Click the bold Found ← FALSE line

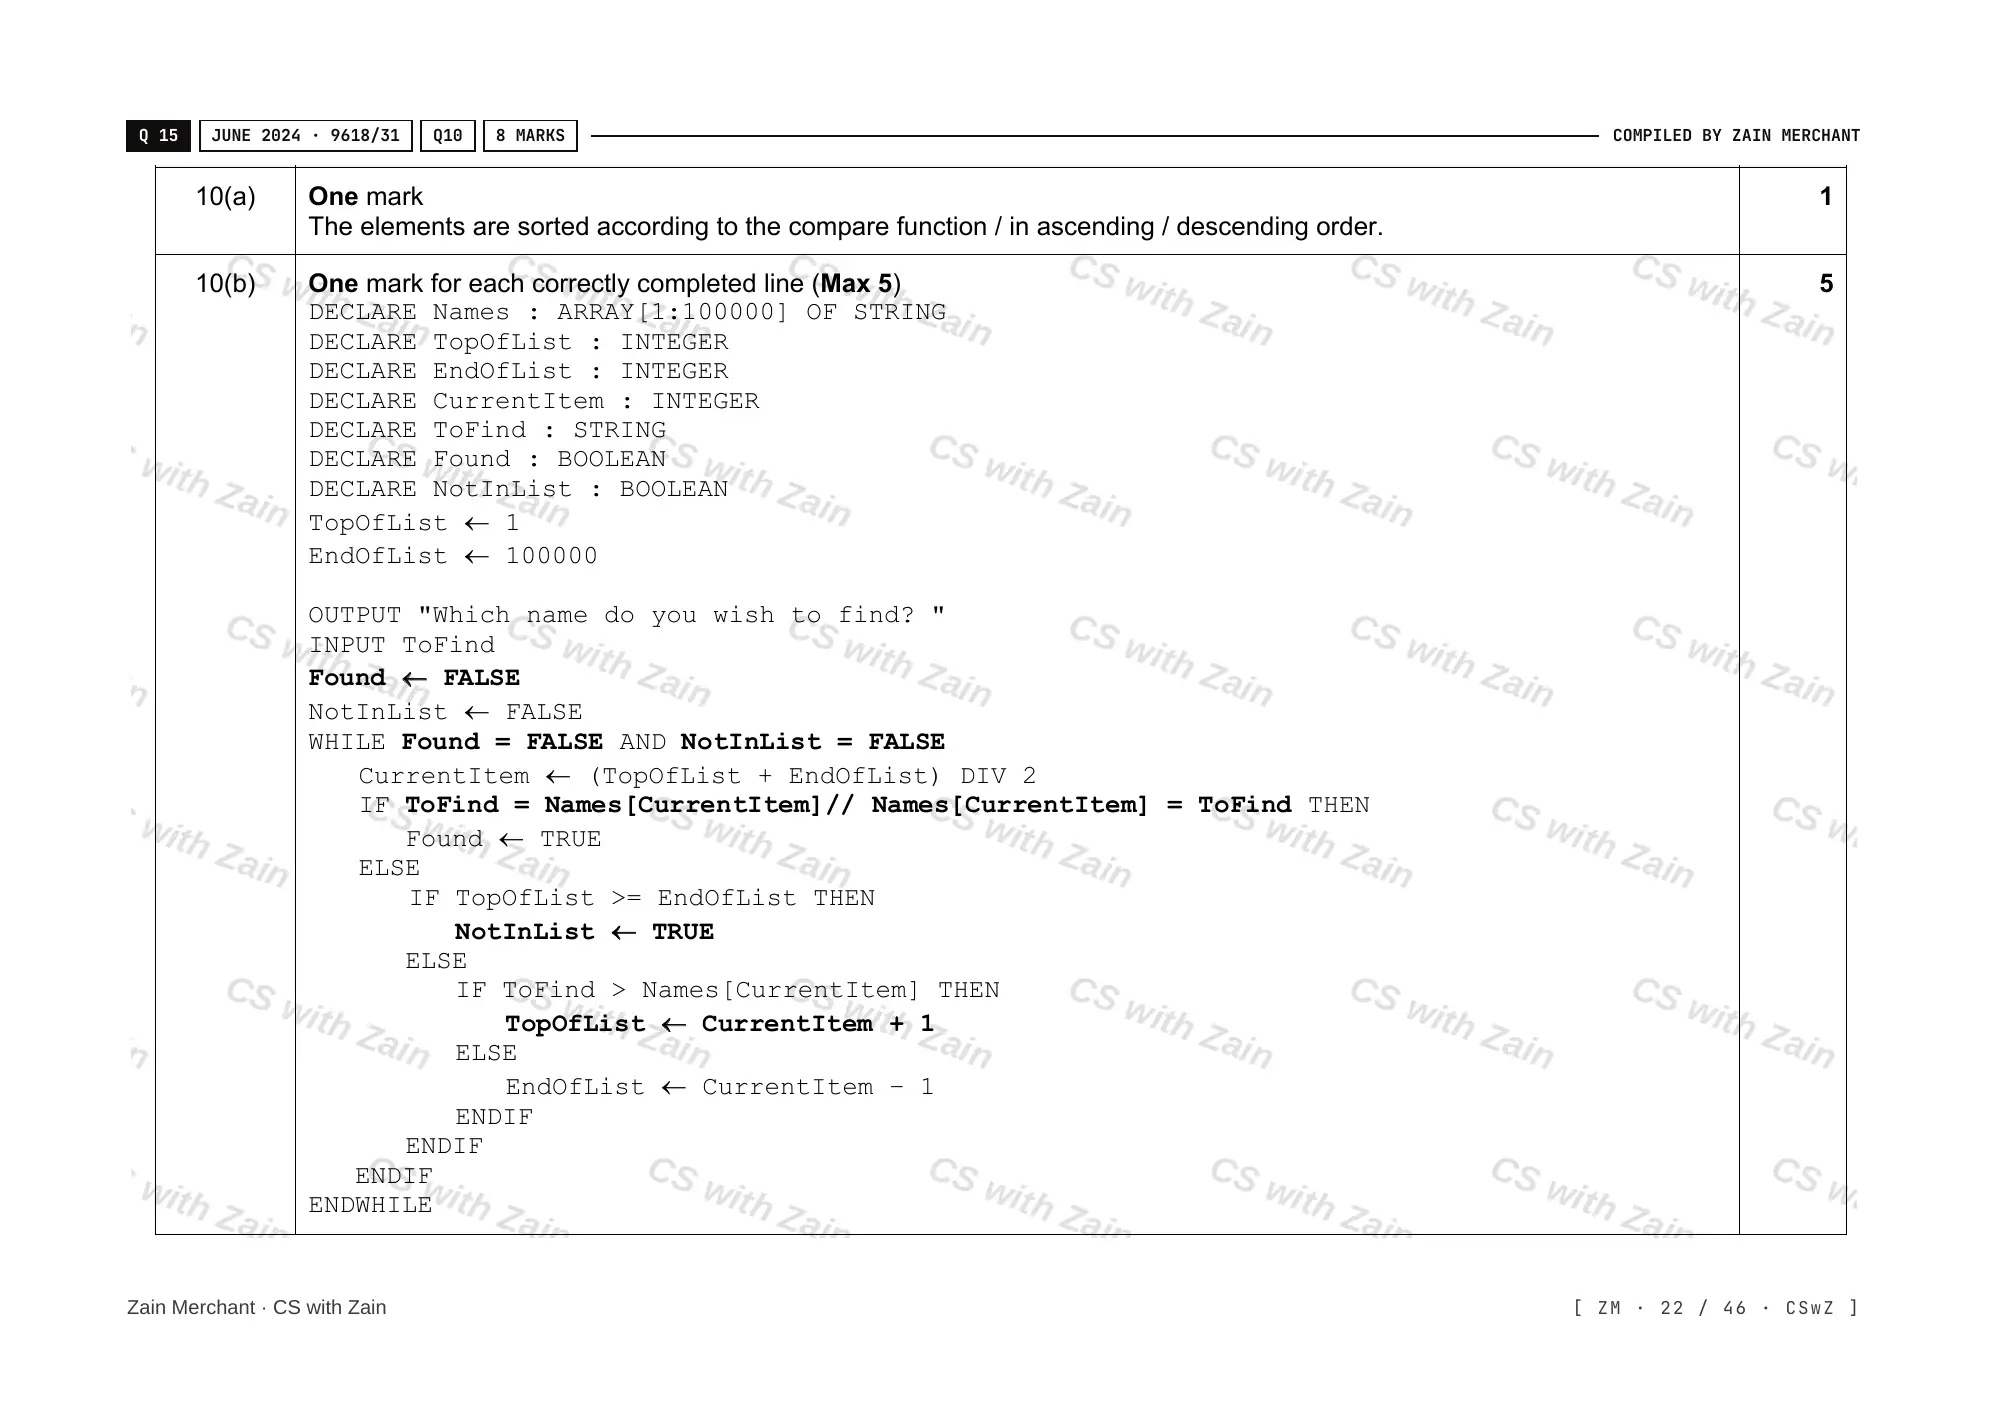[x=414, y=678]
